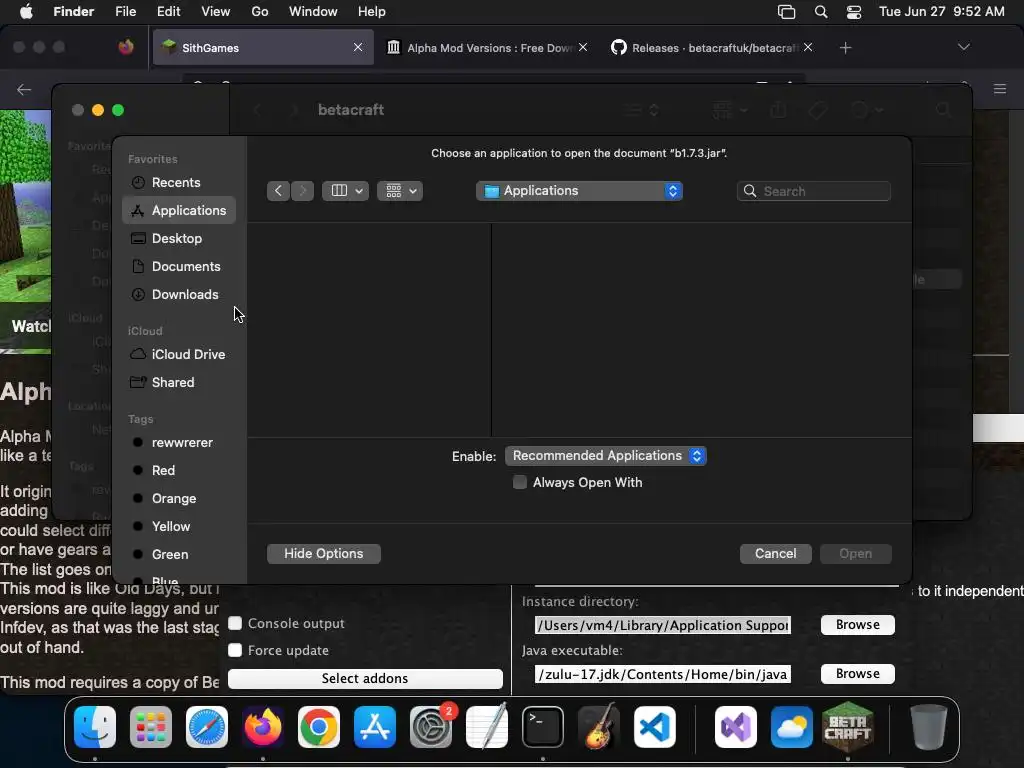Open the Applications location popup
Image resolution: width=1024 pixels, height=768 pixels.
pyautogui.click(x=579, y=191)
